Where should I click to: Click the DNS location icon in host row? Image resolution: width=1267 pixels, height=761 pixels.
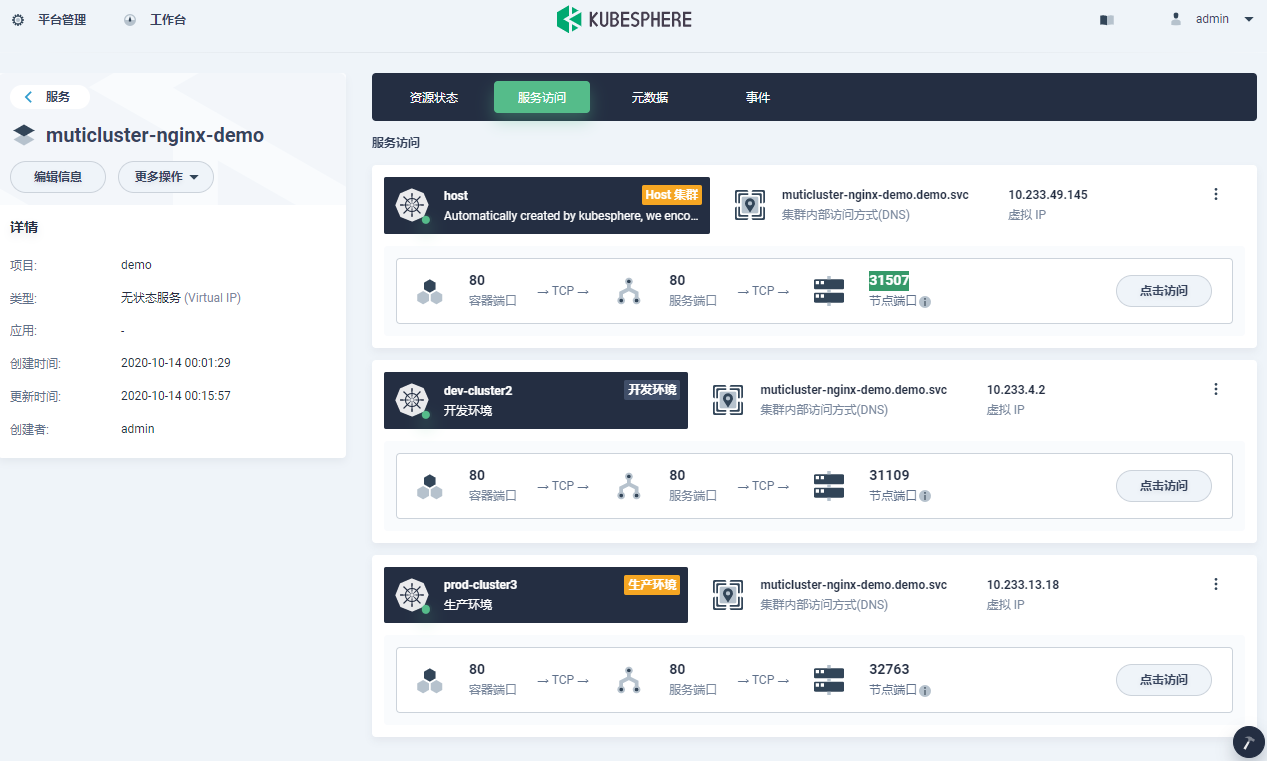(750, 205)
